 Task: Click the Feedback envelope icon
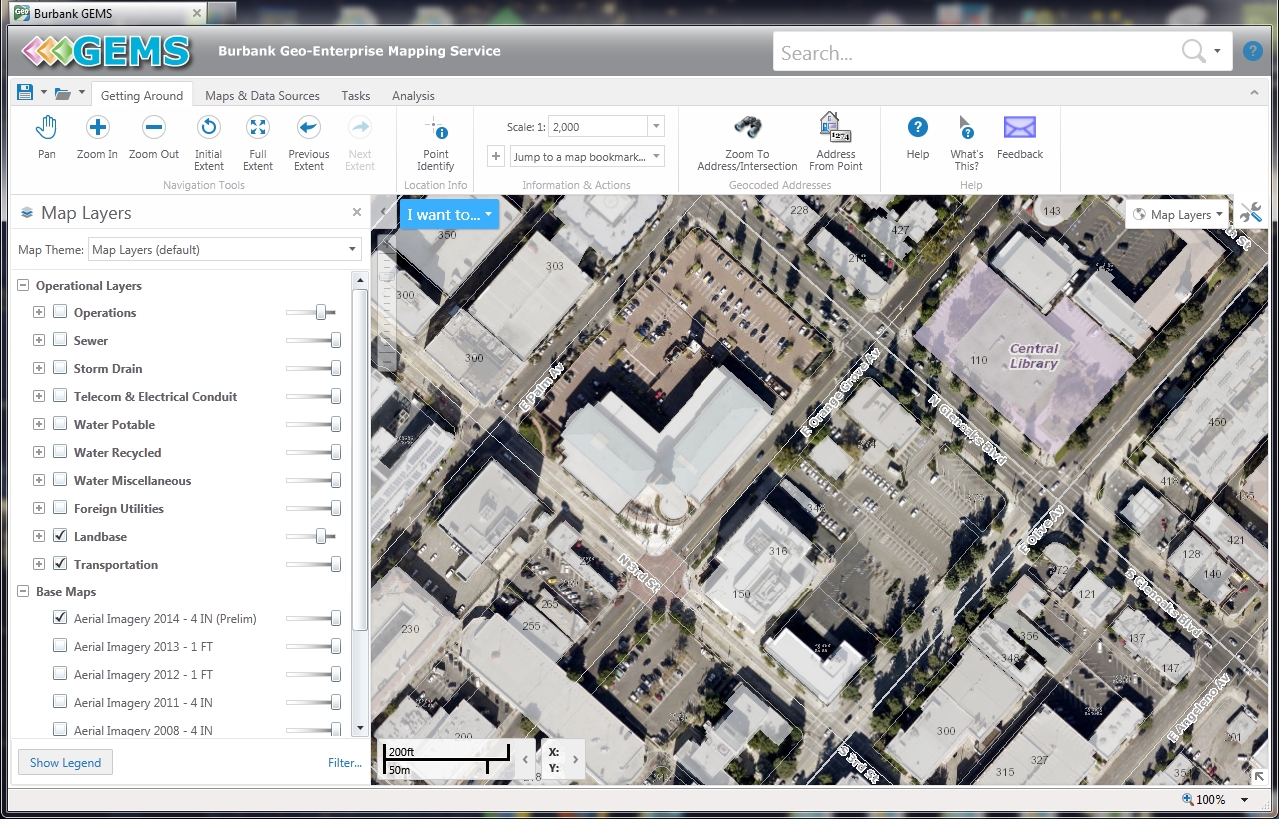1019,137
